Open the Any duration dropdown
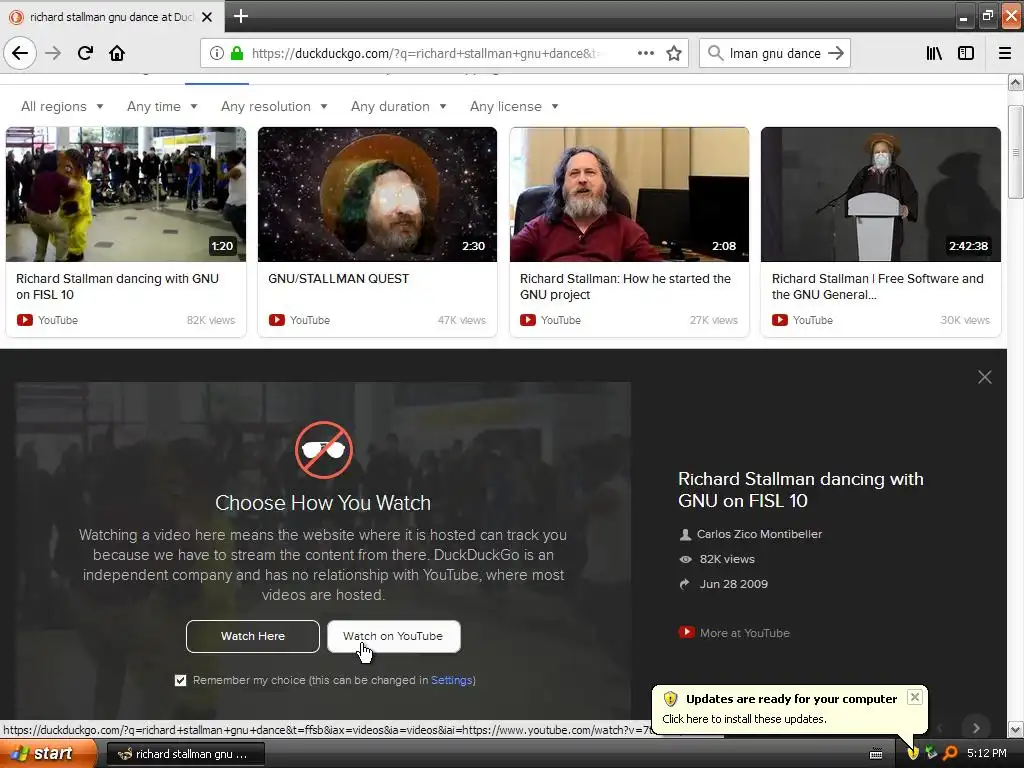Image resolution: width=1024 pixels, height=768 pixels. pos(398,106)
